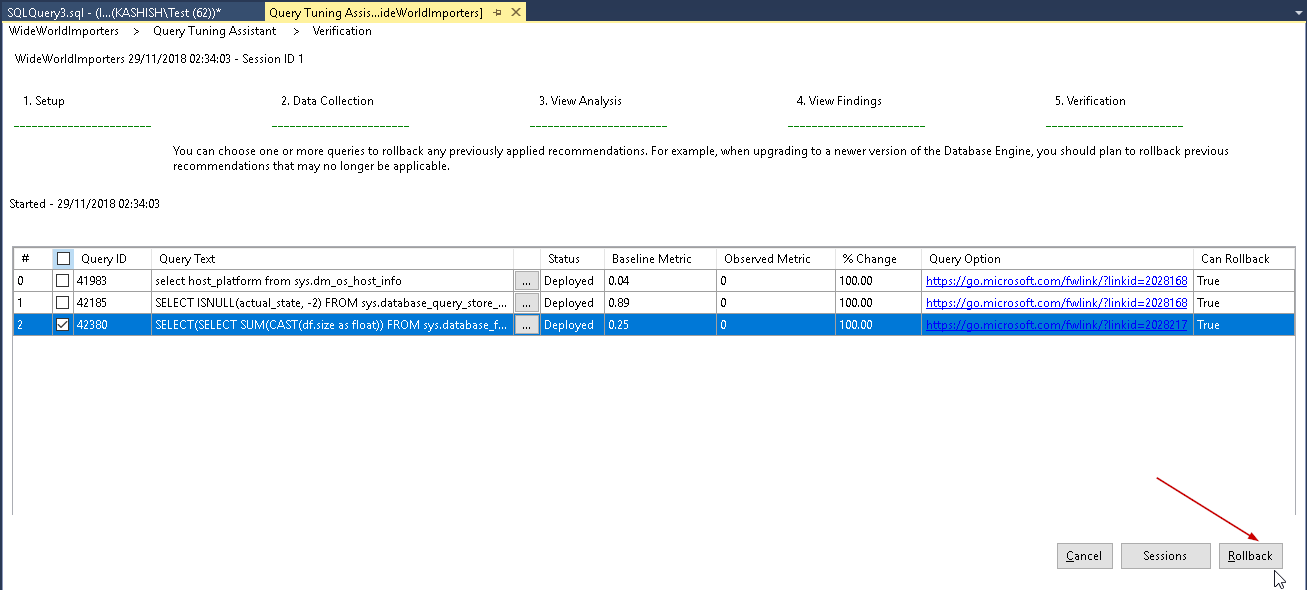Uncheck the box for query 42380
Viewport: 1307px width, 590px height.
[x=63, y=325]
